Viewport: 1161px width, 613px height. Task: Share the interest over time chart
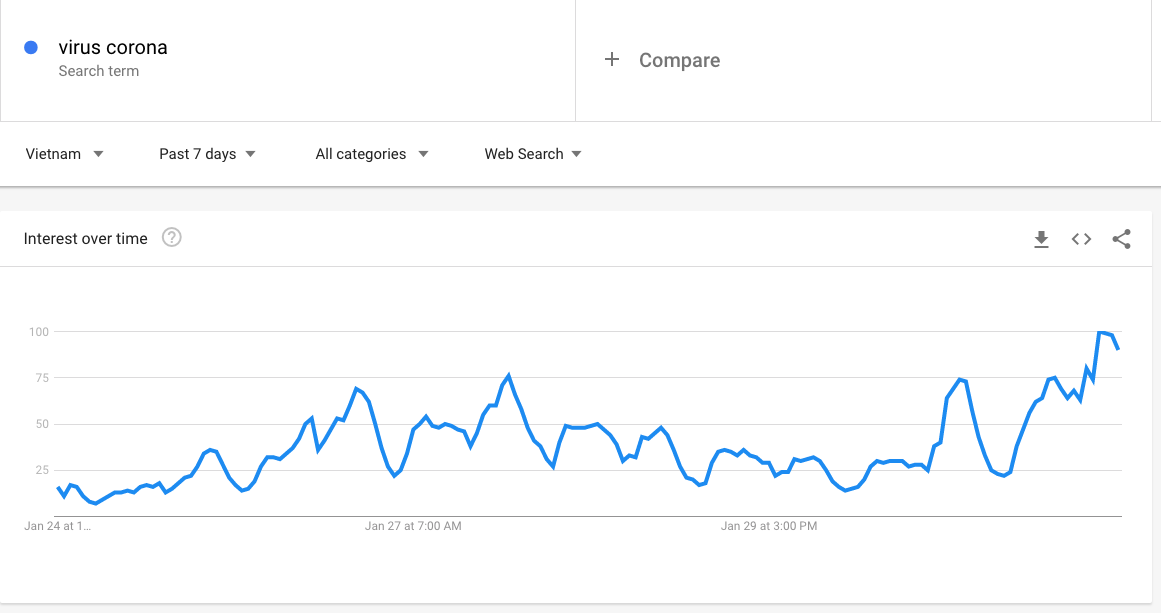coord(1121,239)
